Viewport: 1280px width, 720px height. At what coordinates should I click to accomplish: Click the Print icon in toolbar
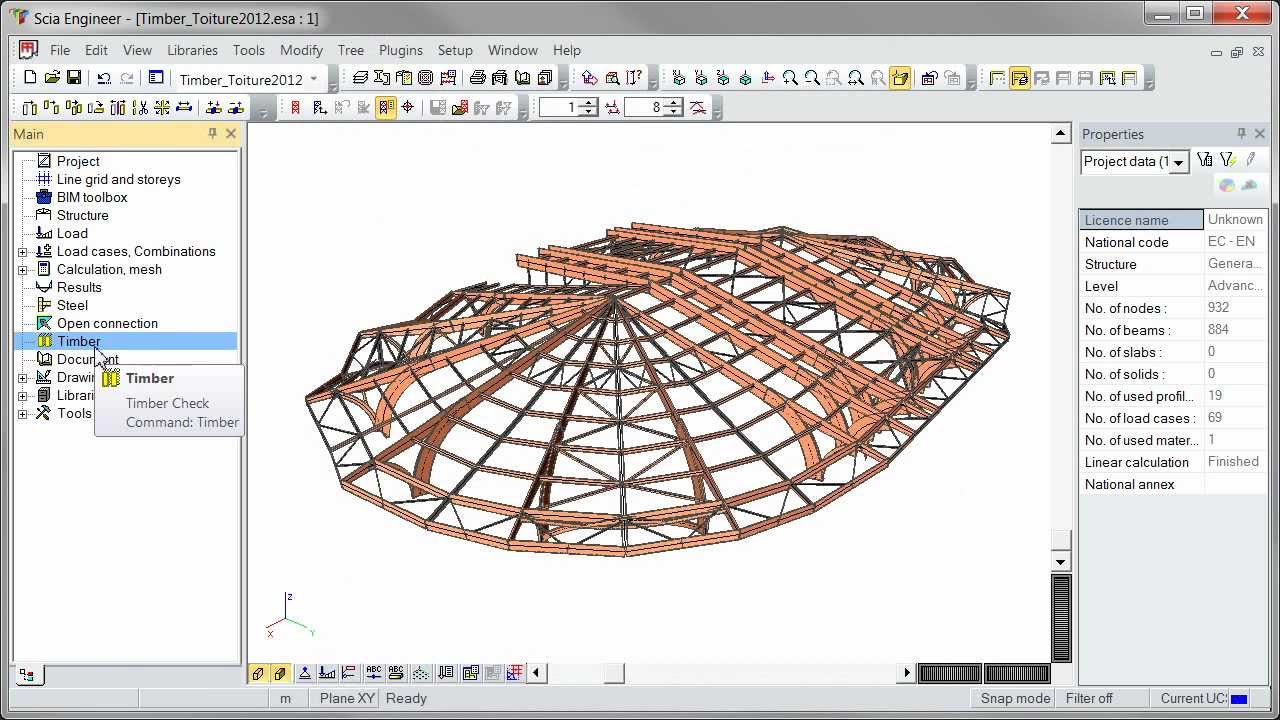(478, 78)
